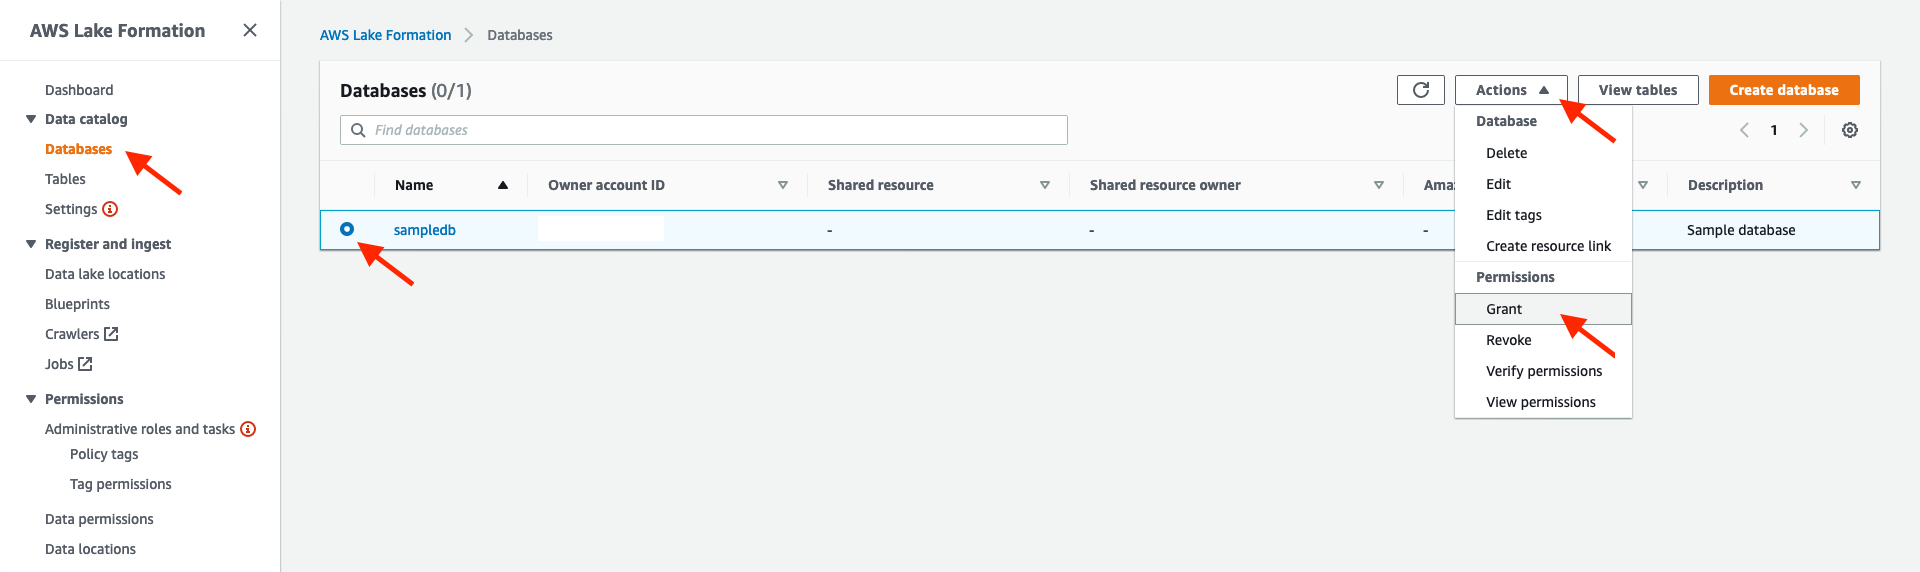Image resolution: width=1920 pixels, height=572 pixels.
Task: Open Settings in sidebar
Action: [71, 209]
